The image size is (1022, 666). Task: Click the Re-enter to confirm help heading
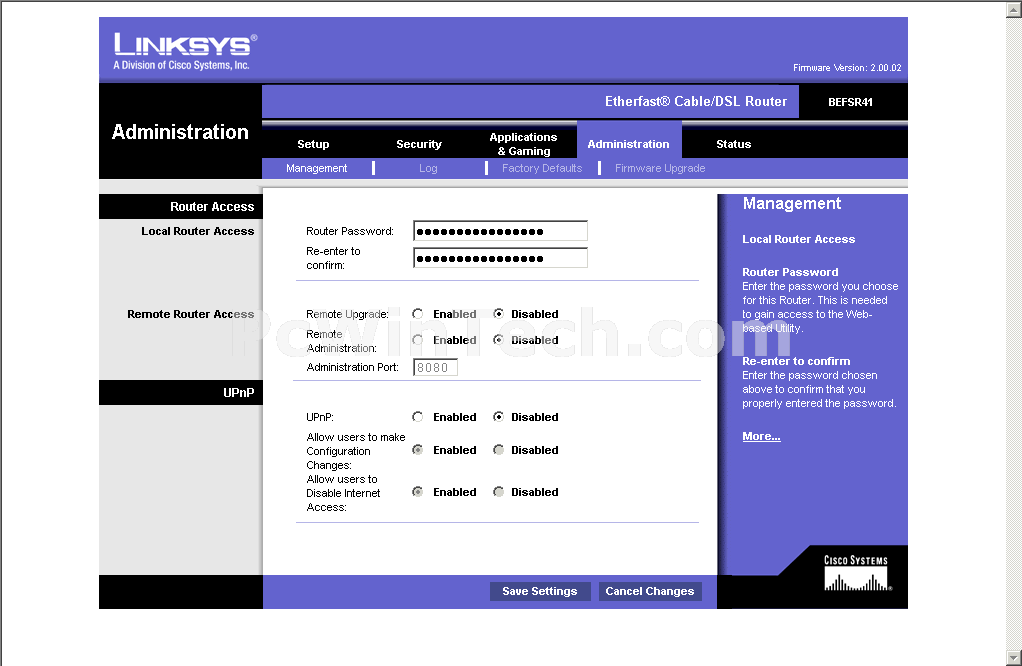coord(796,361)
